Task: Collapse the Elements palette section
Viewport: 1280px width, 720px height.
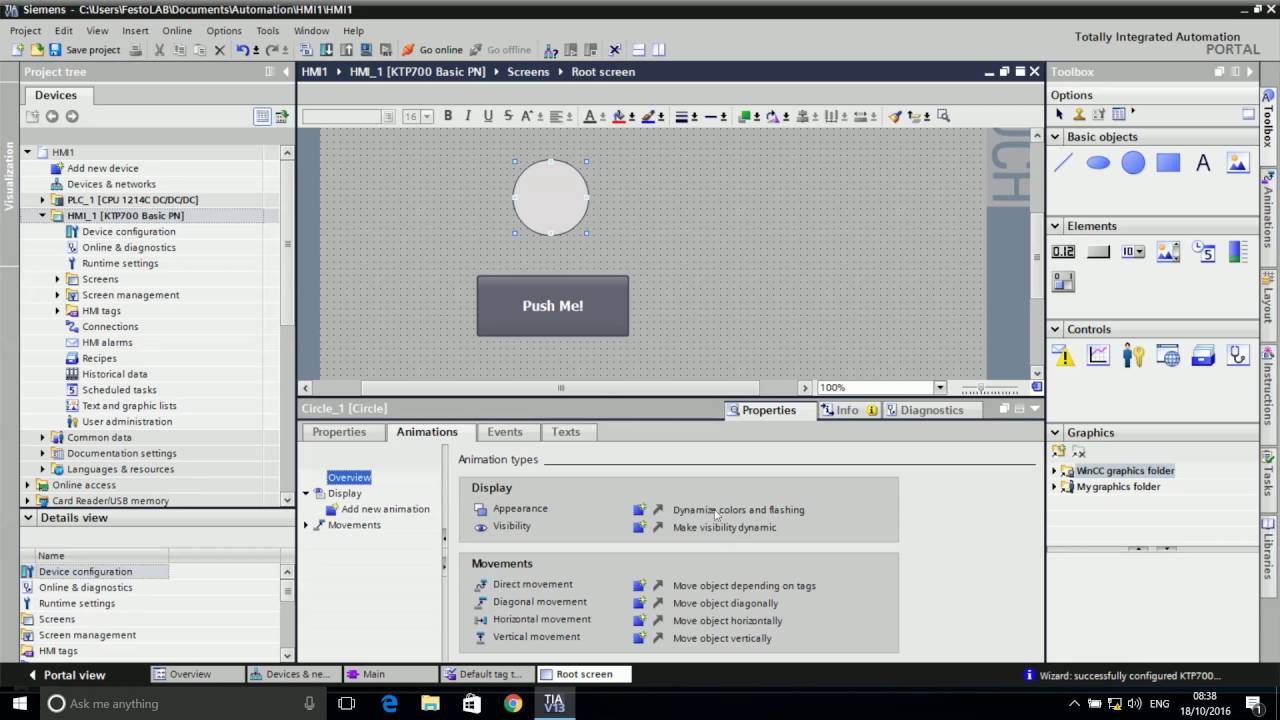Action: coord(1056,226)
